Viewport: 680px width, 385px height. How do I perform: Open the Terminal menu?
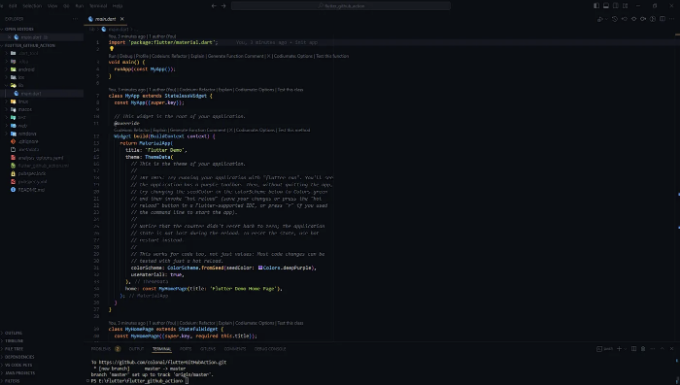[x=98, y=6]
